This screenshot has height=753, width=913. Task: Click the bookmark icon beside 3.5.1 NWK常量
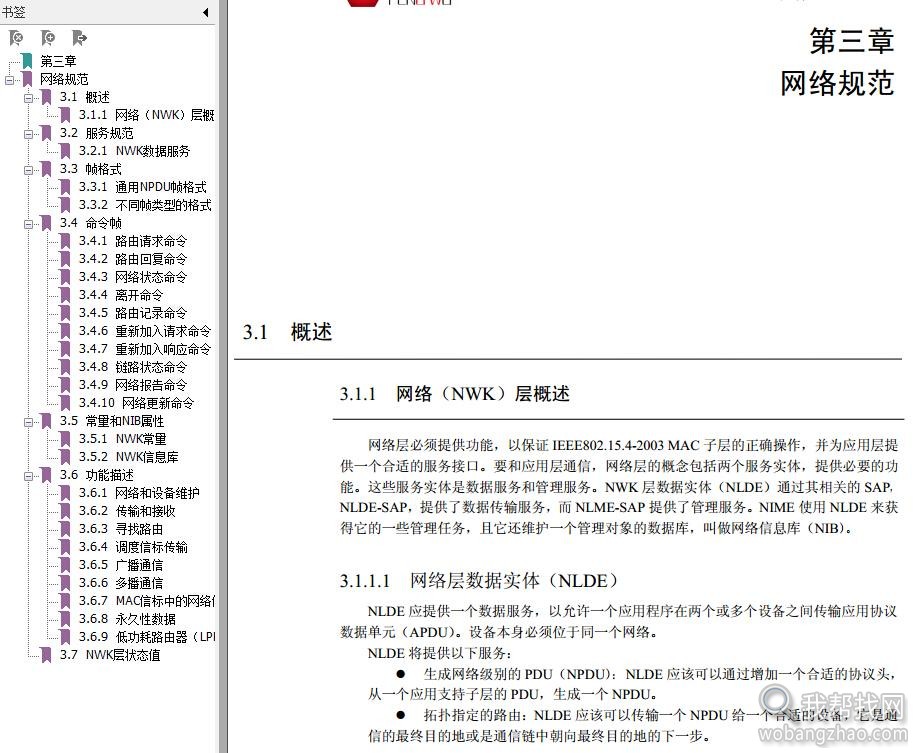pos(66,439)
